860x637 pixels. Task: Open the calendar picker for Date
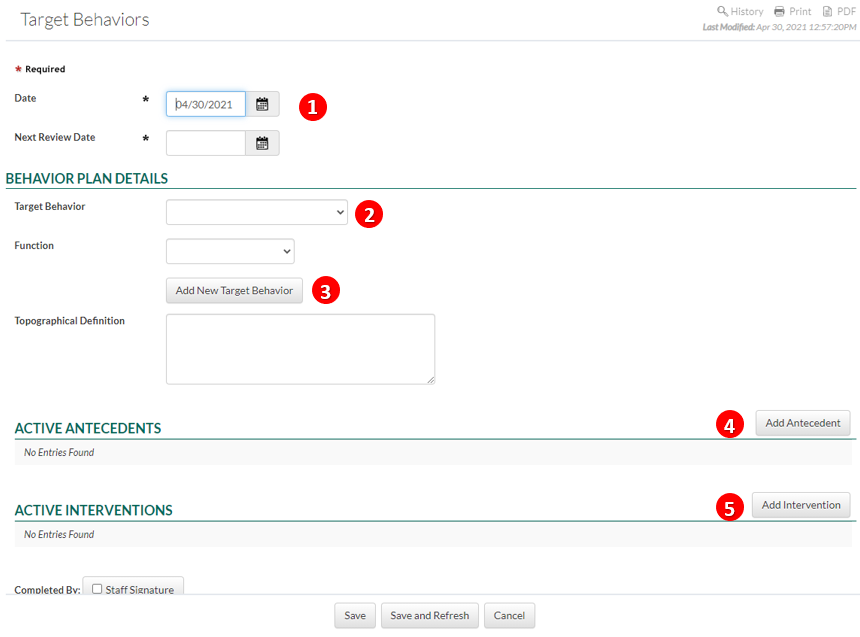[x=262, y=104]
